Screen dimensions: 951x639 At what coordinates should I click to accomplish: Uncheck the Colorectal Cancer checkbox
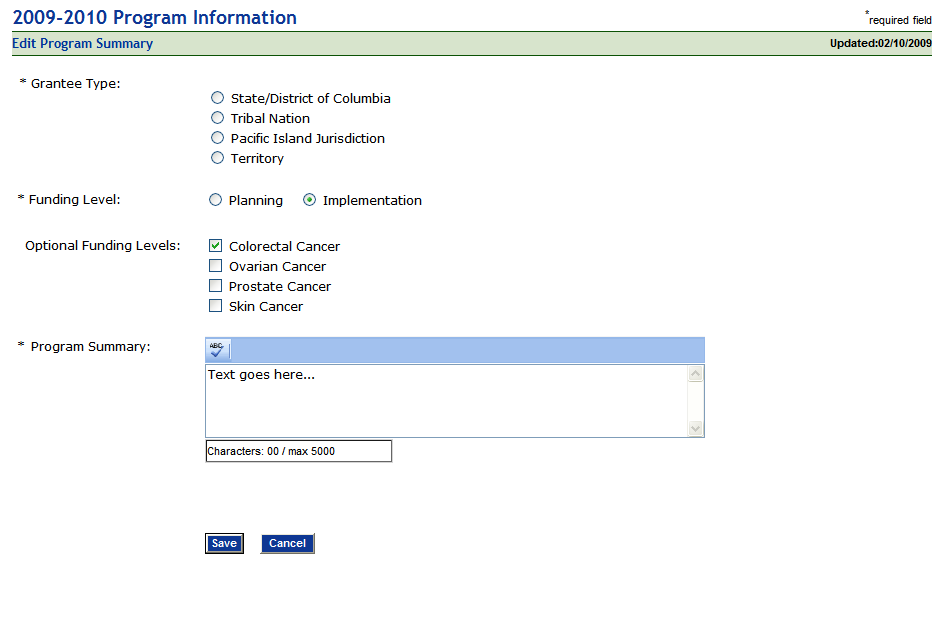tap(215, 246)
